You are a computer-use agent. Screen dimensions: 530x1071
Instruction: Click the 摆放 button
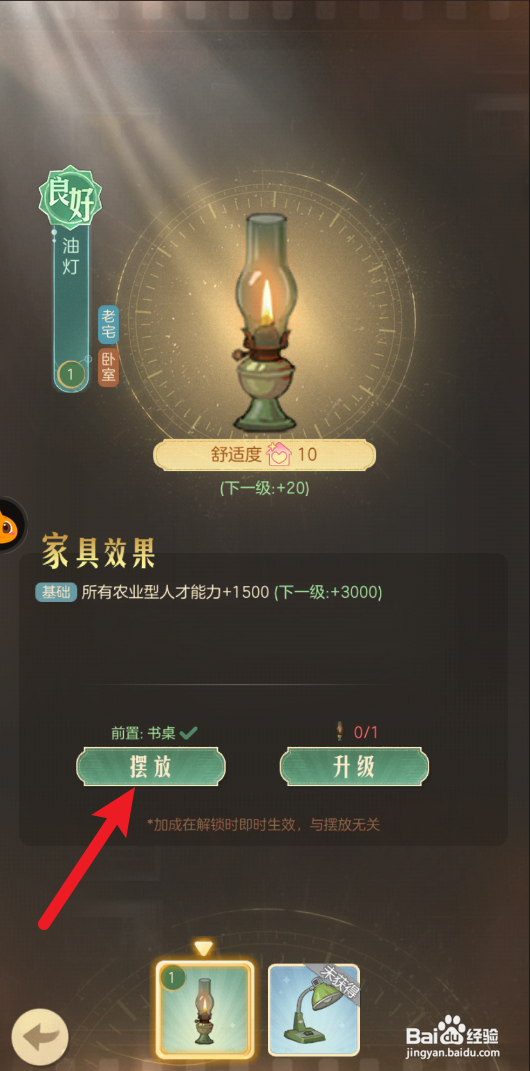click(151, 766)
